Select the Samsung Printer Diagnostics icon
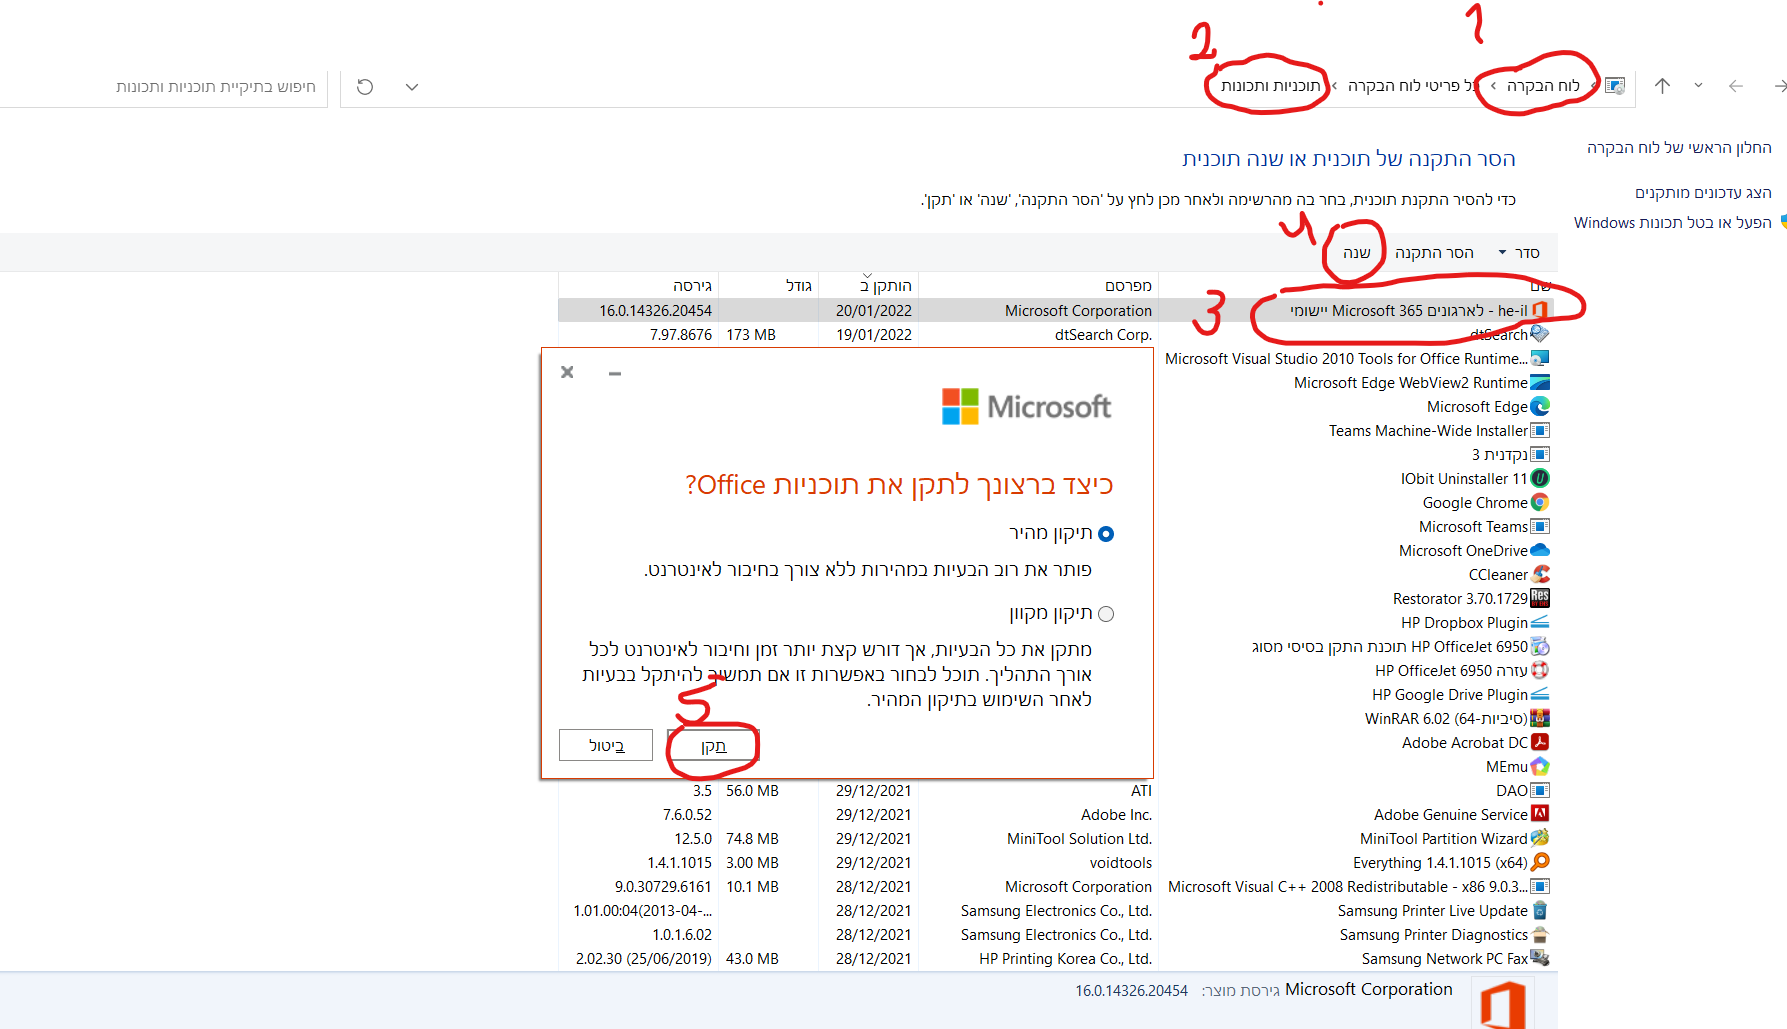Screen dimensions: 1787x1029 pos(1540,934)
